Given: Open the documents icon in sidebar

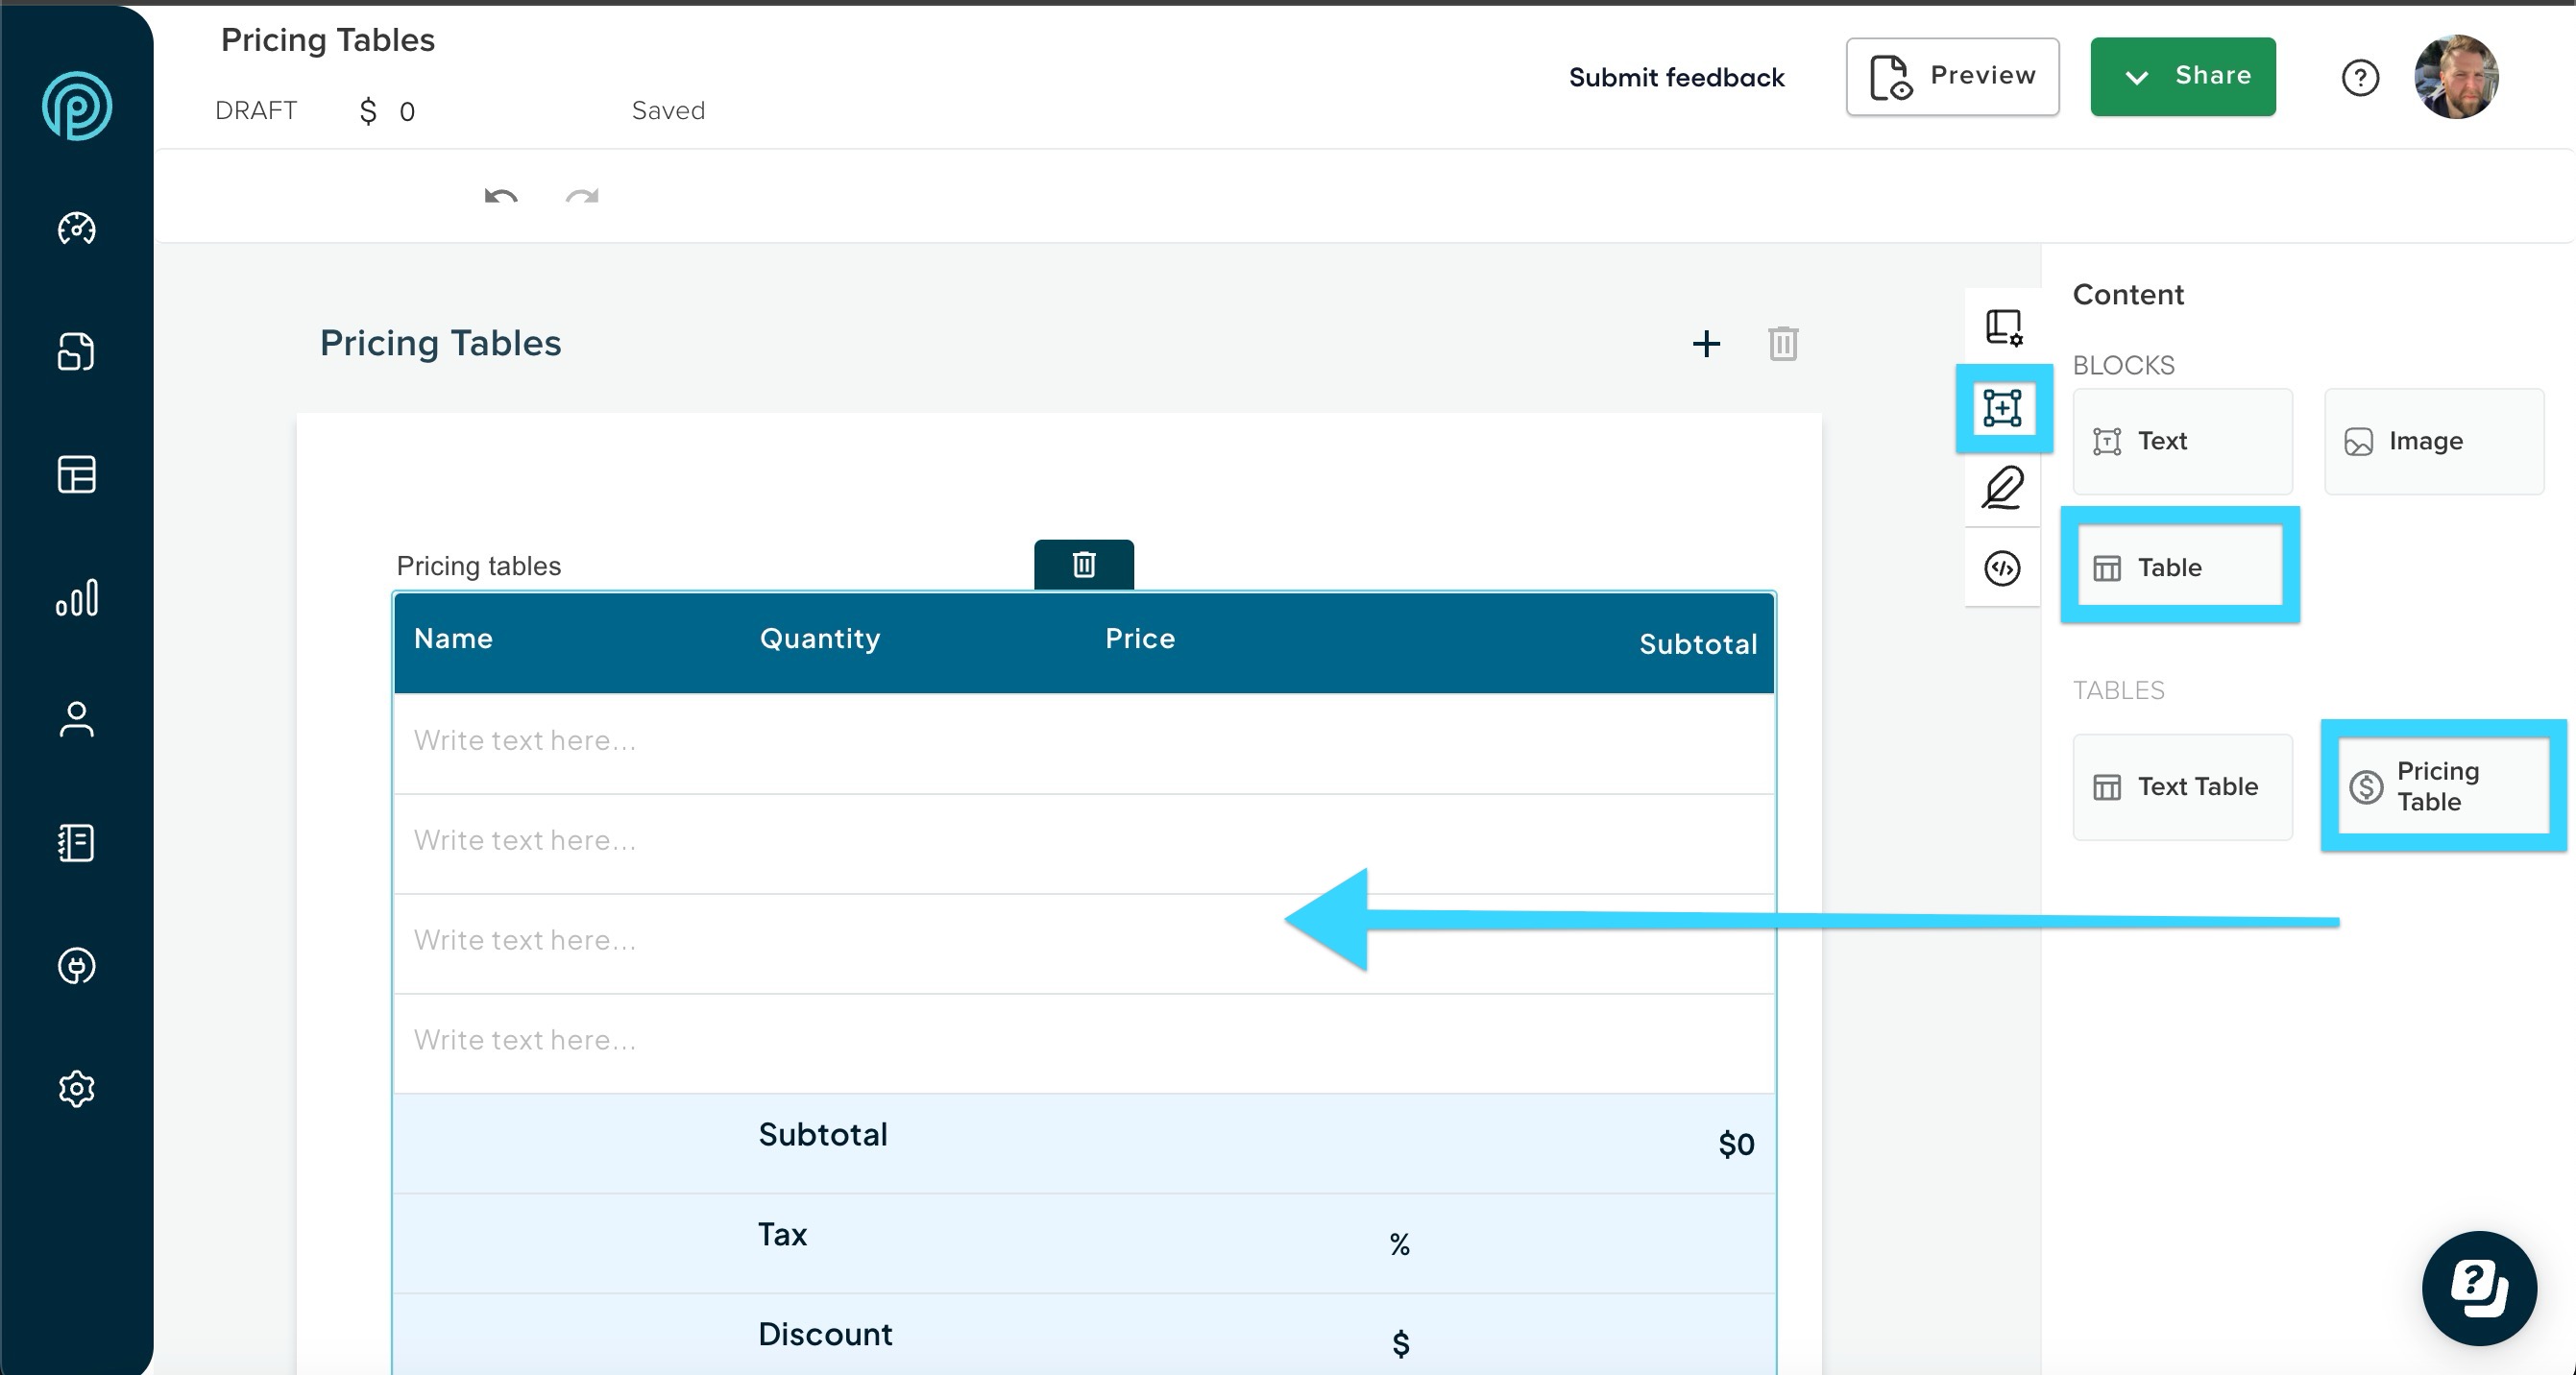Looking at the screenshot, I should (x=77, y=352).
